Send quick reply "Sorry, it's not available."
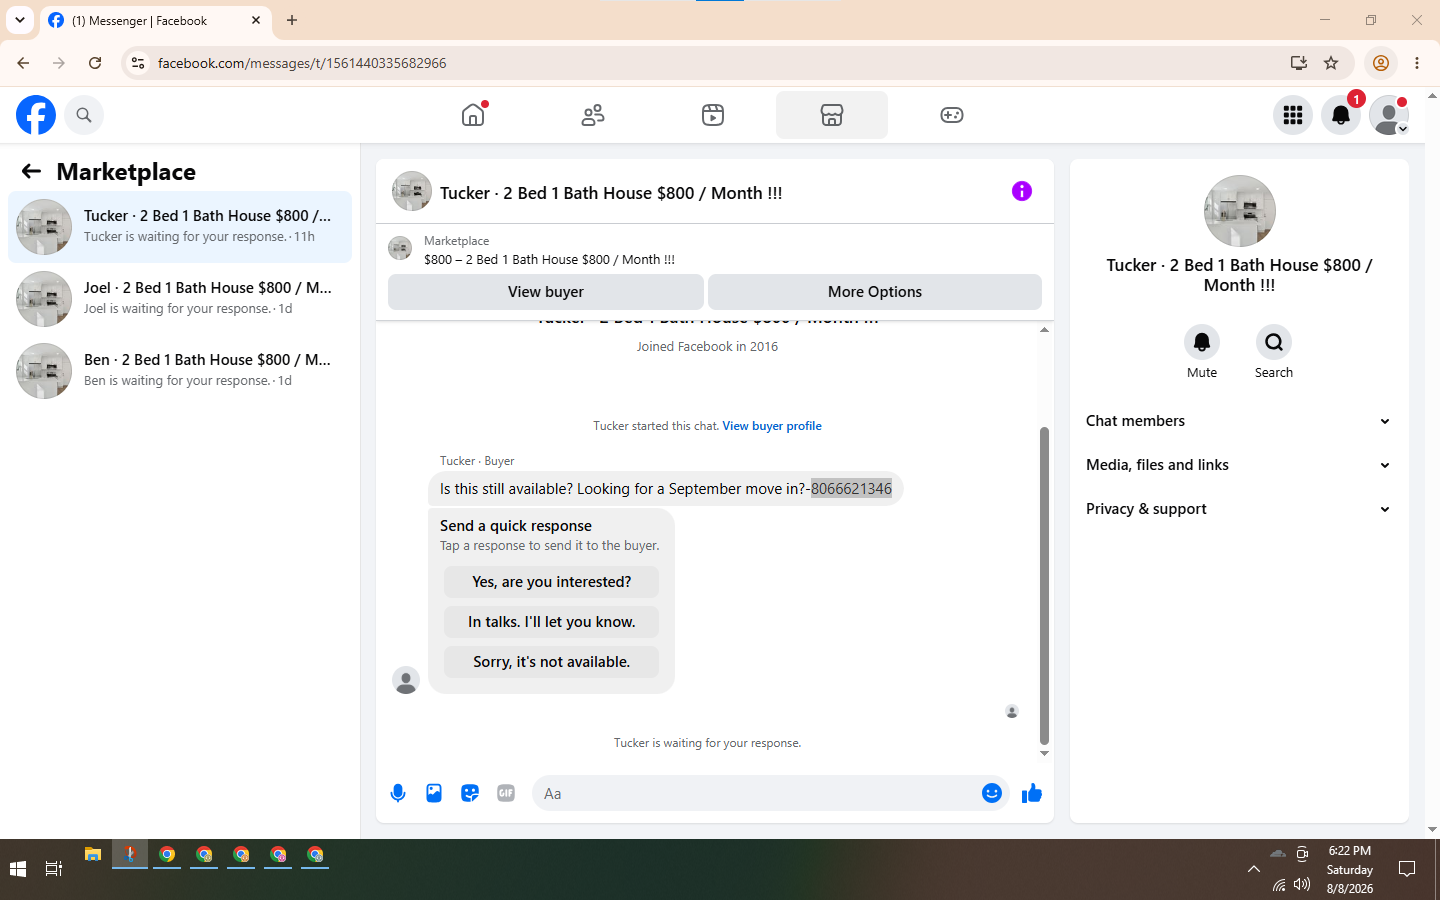Viewport: 1440px width, 900px height. [552, 662]
